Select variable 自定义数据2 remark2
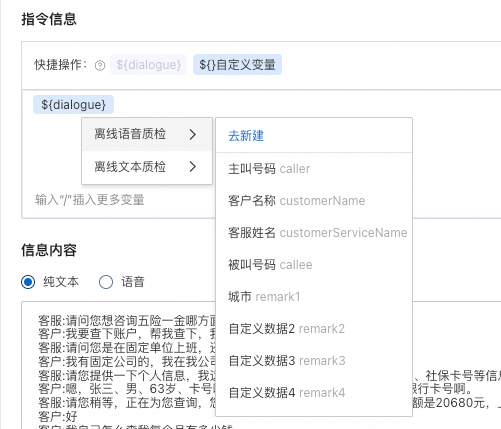The width and height of the screenshot is (501, 429). (314, 329)
